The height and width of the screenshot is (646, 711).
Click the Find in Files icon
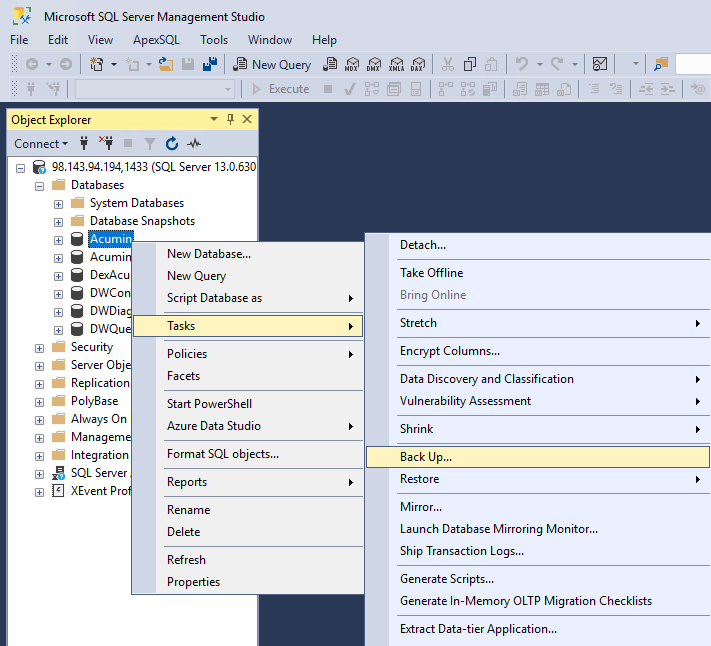coord(661,65)
